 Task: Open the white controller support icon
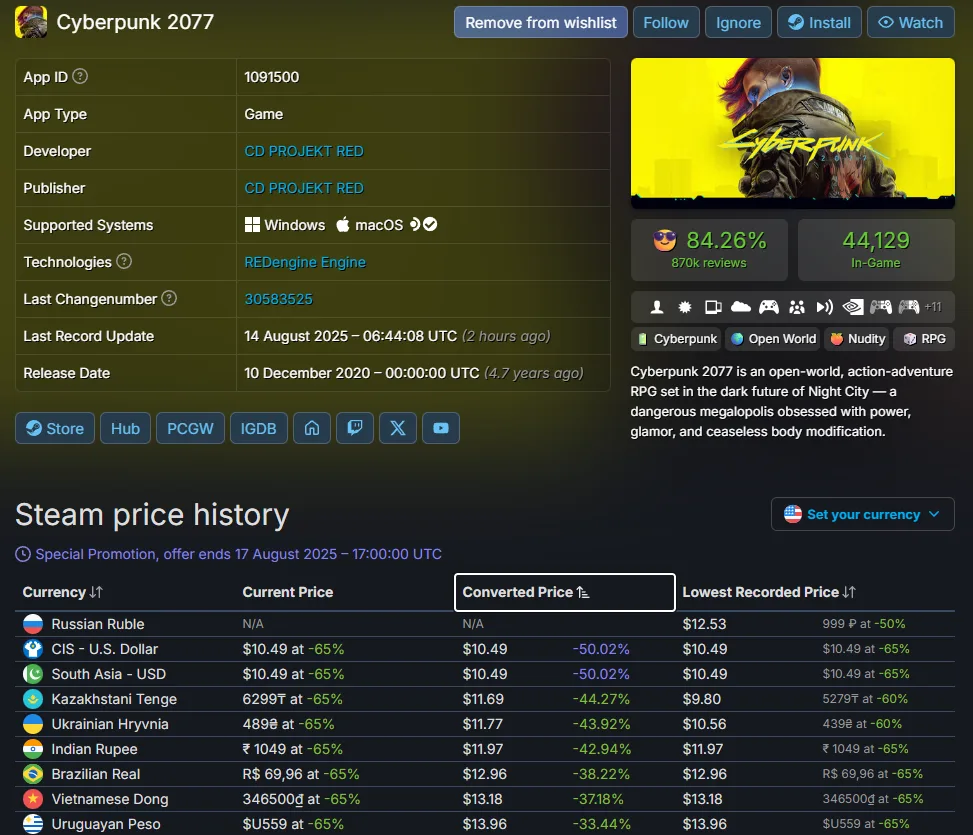tap(769, 306)
